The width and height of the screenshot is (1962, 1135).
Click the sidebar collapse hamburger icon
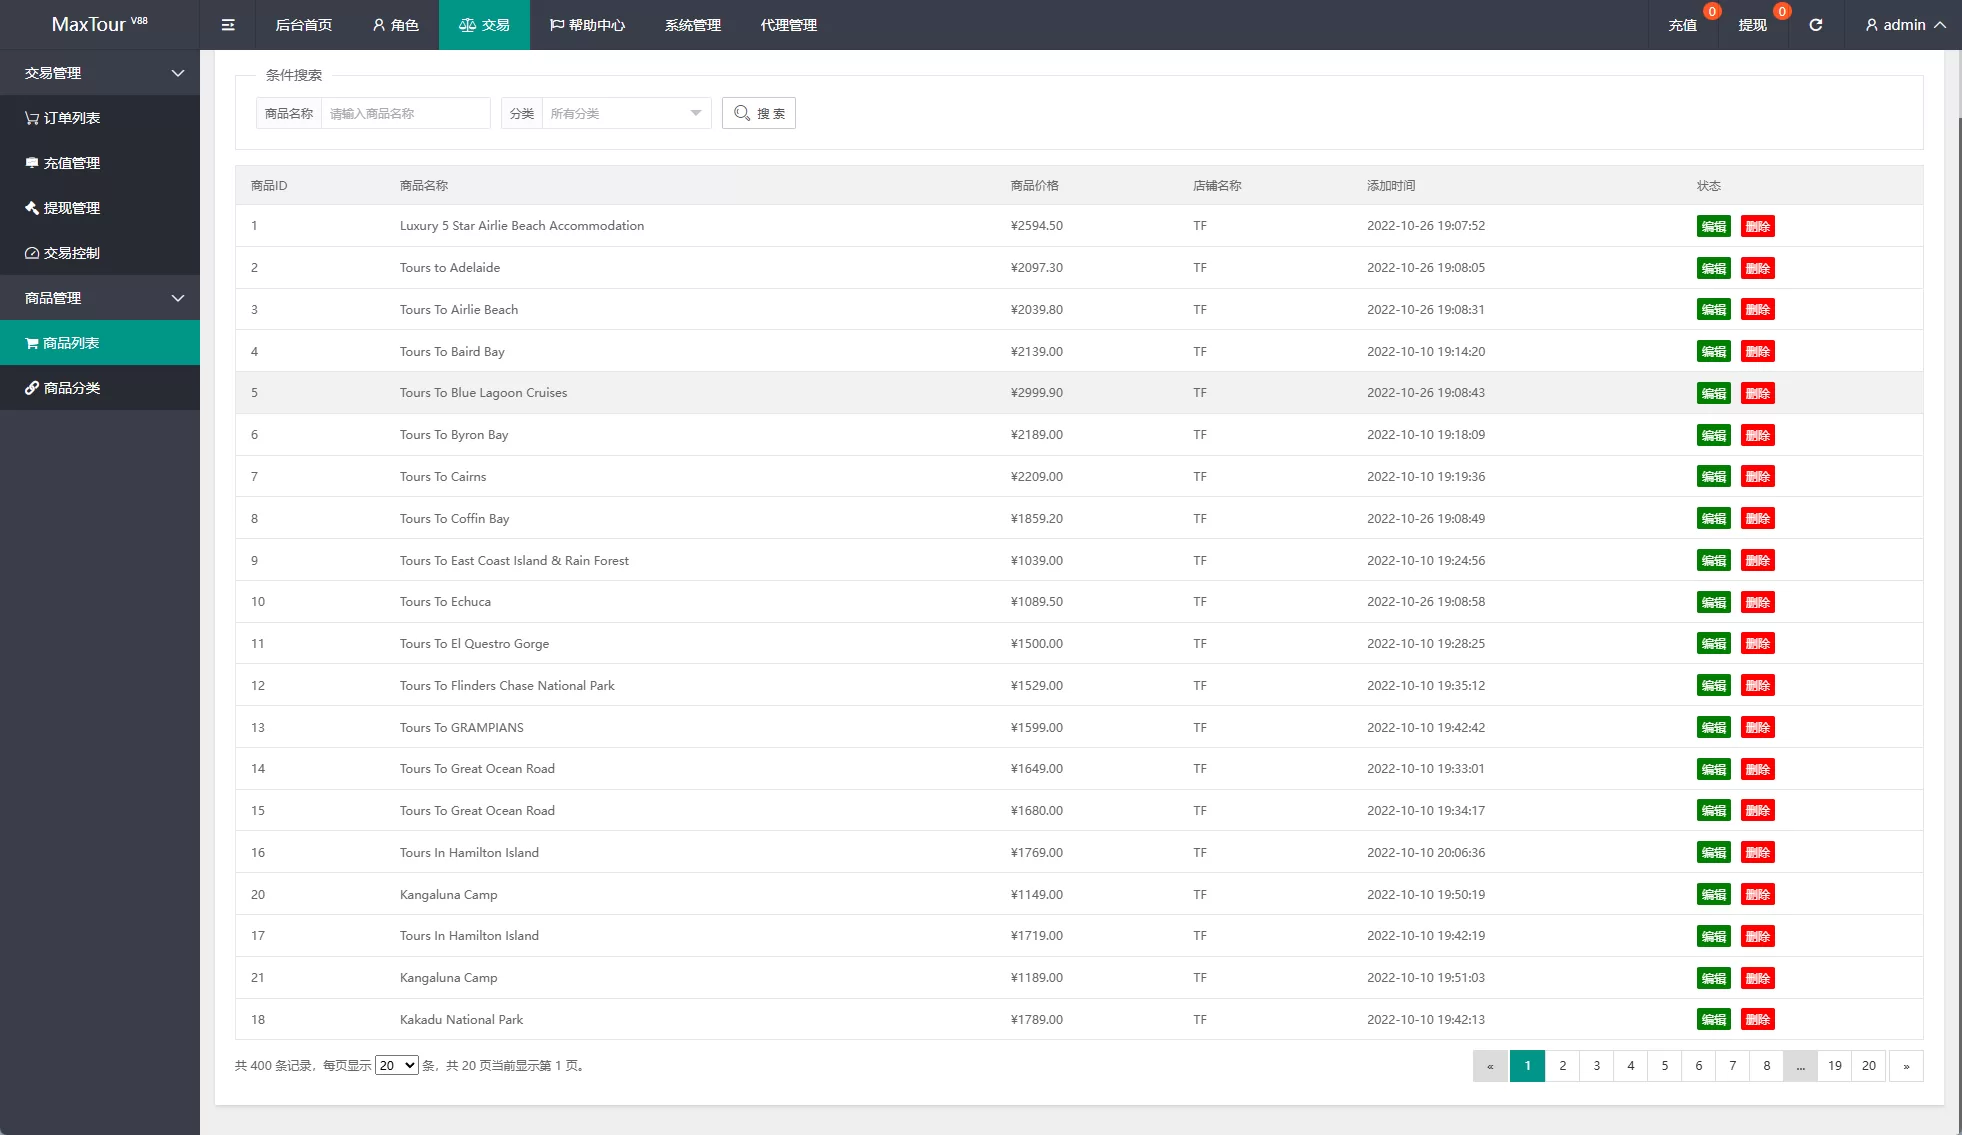click(x=228, y=25)
